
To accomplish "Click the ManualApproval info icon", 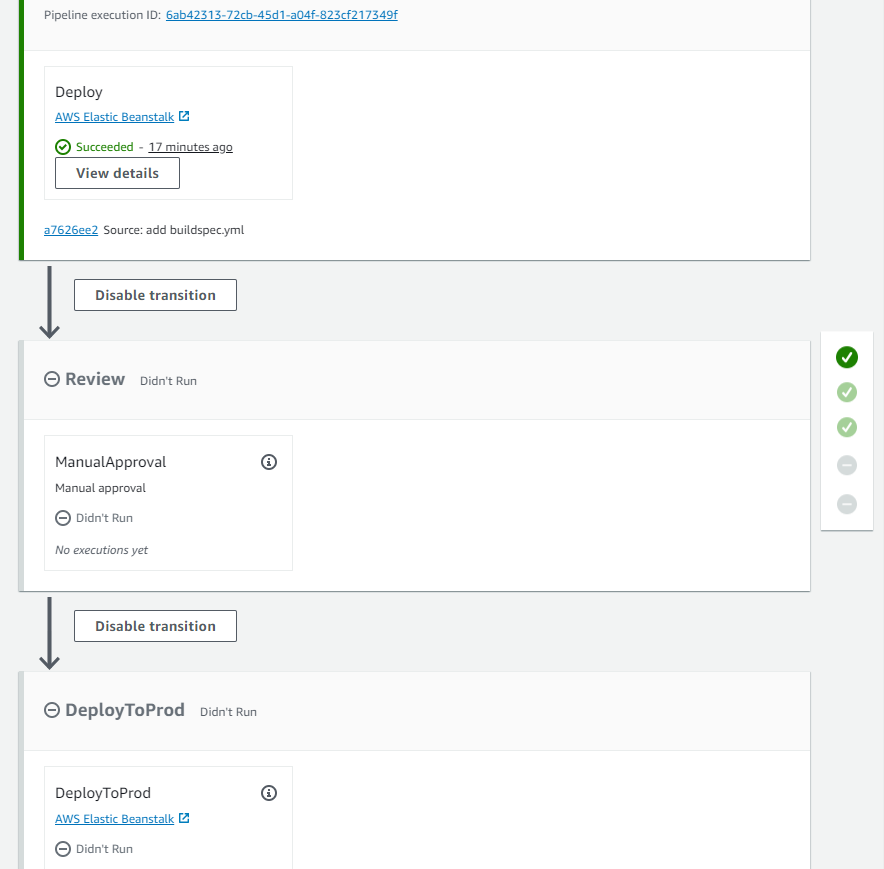I will point(268,462).
